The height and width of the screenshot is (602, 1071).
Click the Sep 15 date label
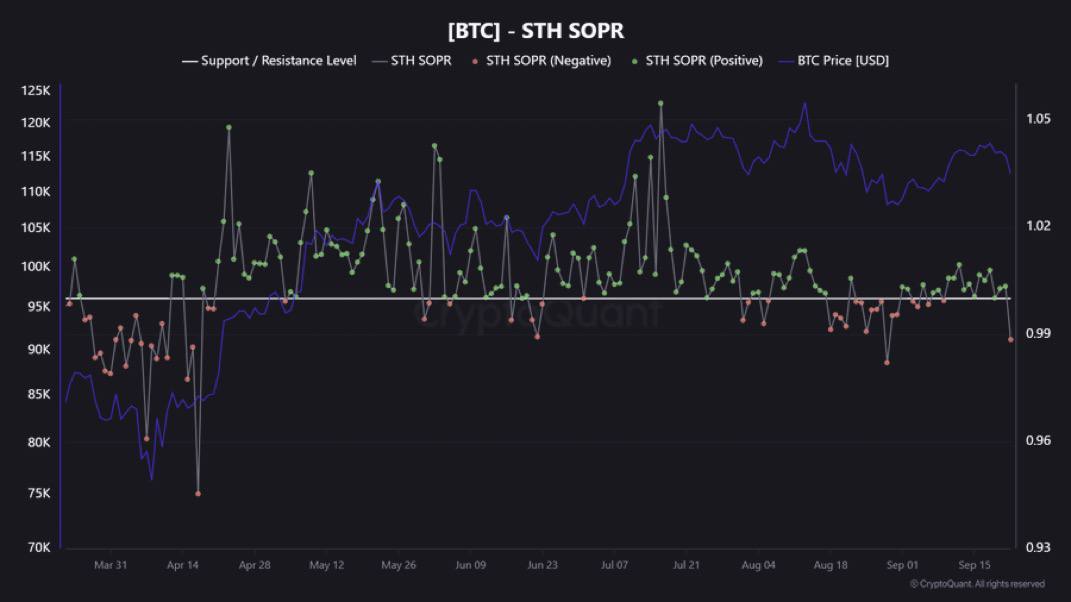[975, 565]
